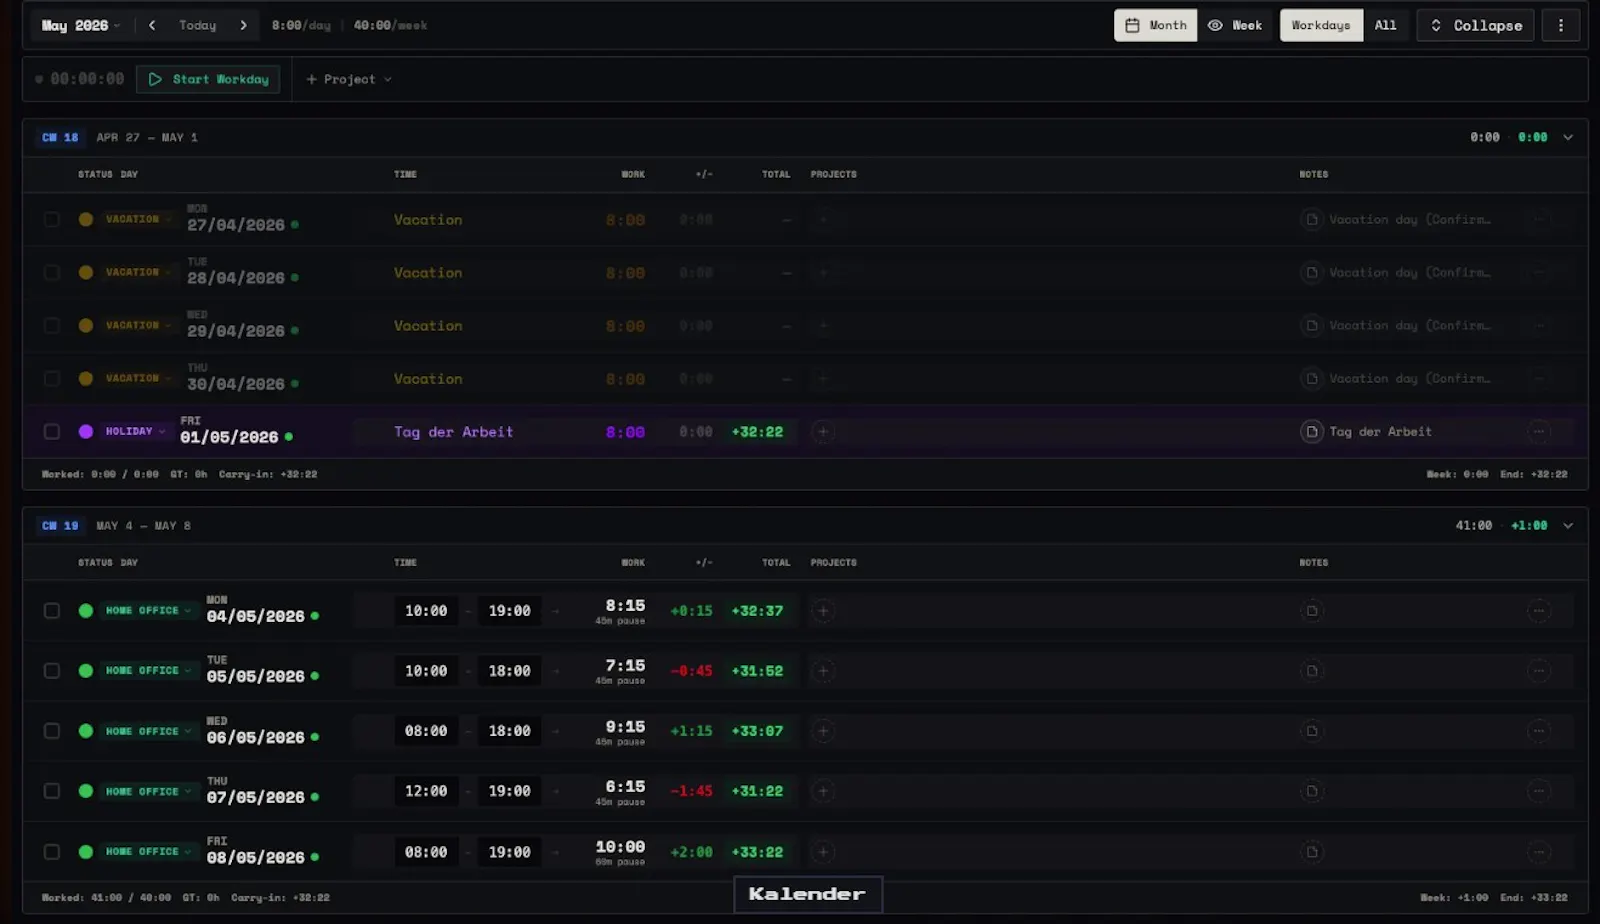Change Home Office status on 06/05/2026
The image size is (1600, 924).
(147, 731)
